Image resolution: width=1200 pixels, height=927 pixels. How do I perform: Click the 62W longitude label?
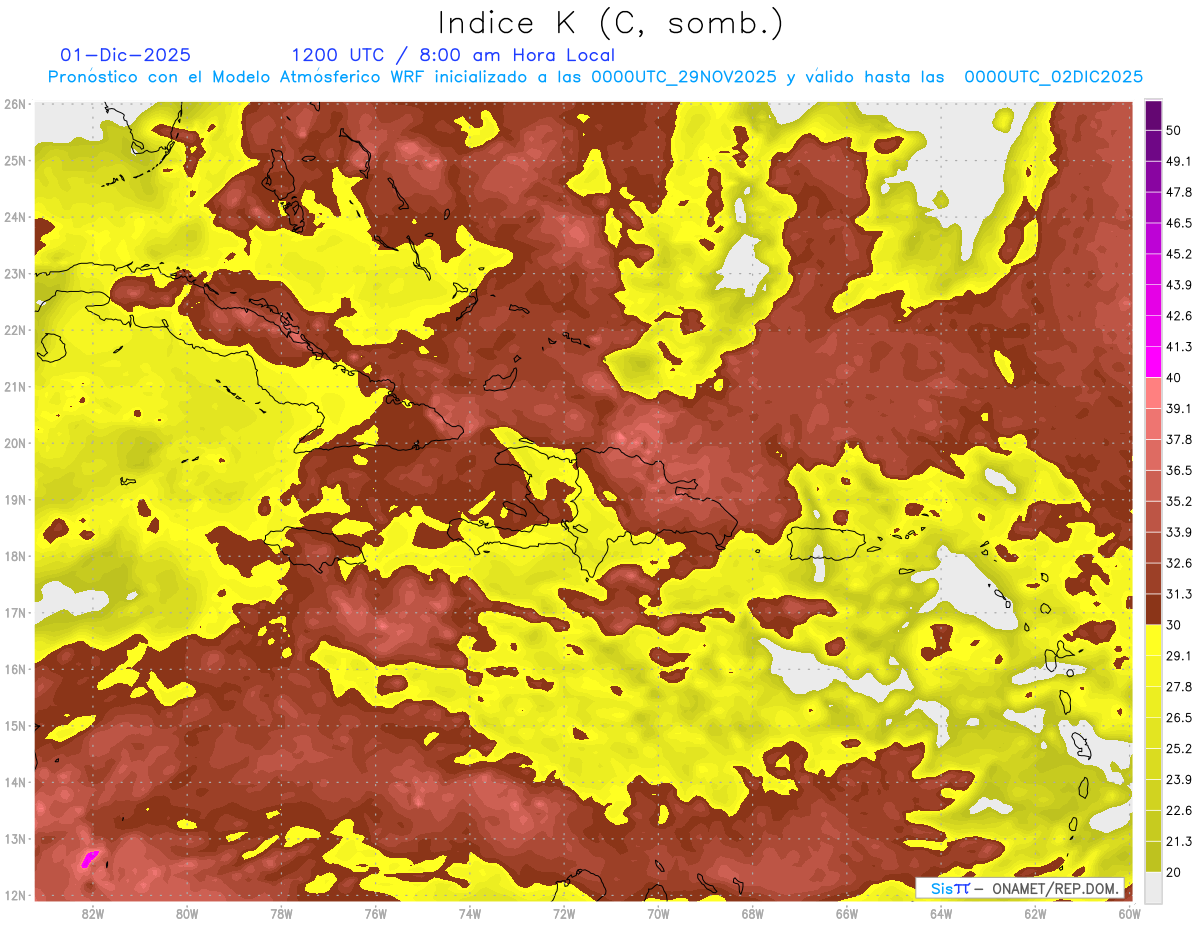(x=1036, y=913)
